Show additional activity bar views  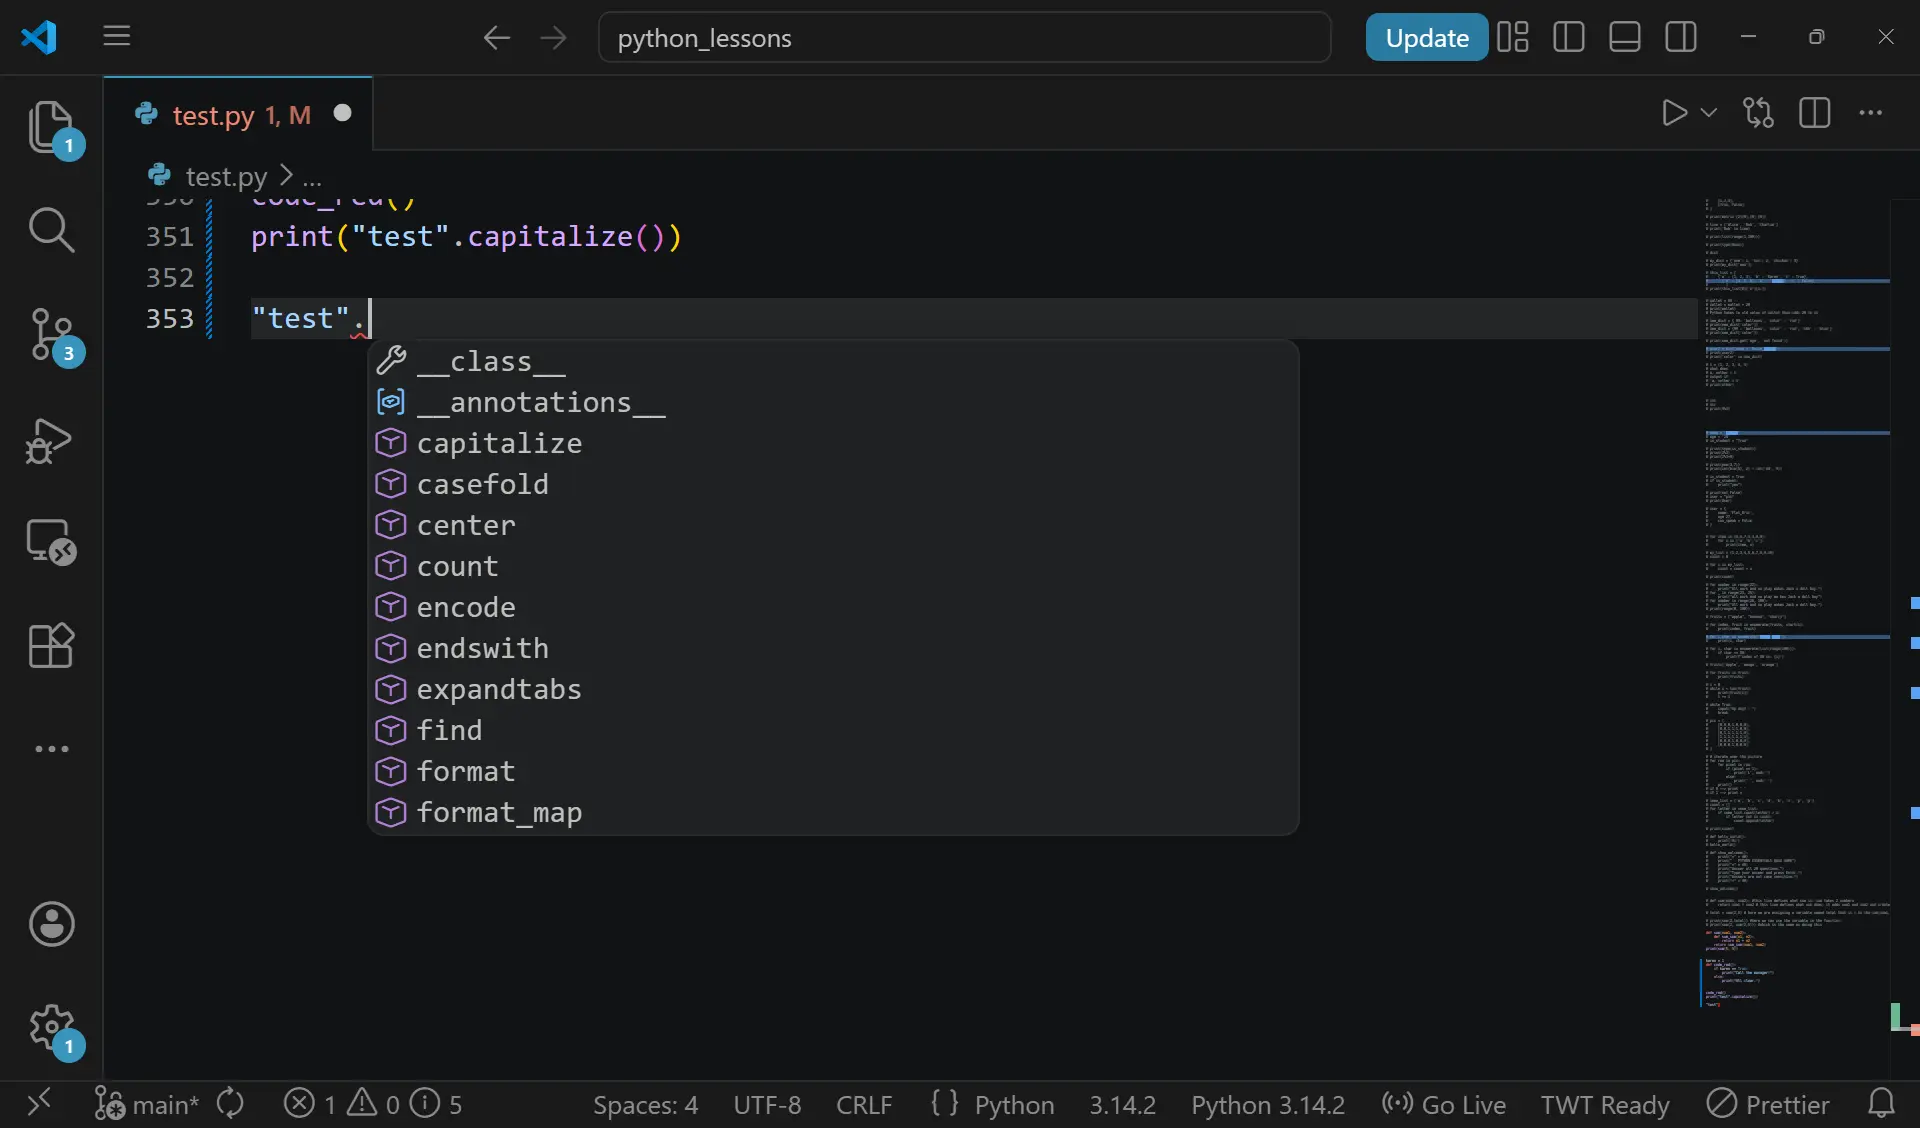tap(51, 749)
